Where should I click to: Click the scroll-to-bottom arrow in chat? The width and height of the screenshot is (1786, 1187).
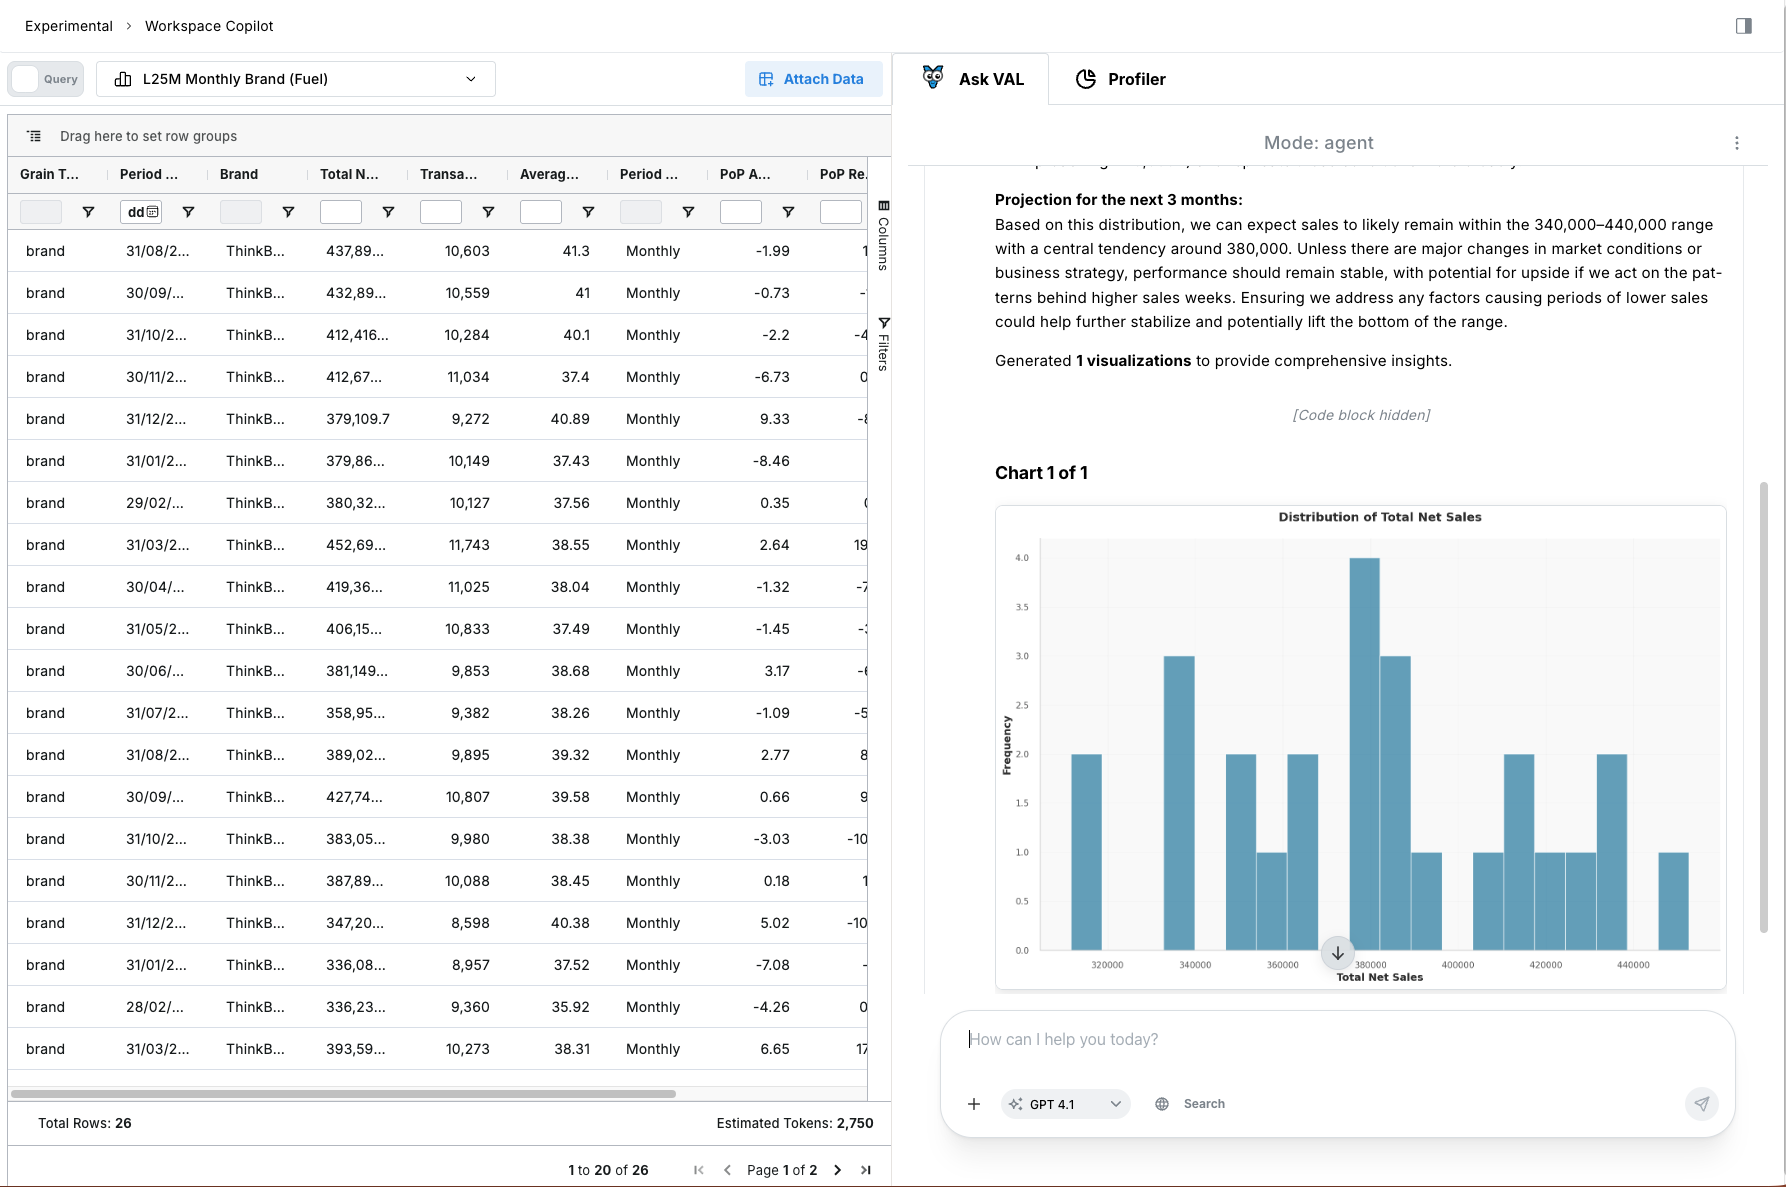pyautogui.click(x=1337, y=953)
